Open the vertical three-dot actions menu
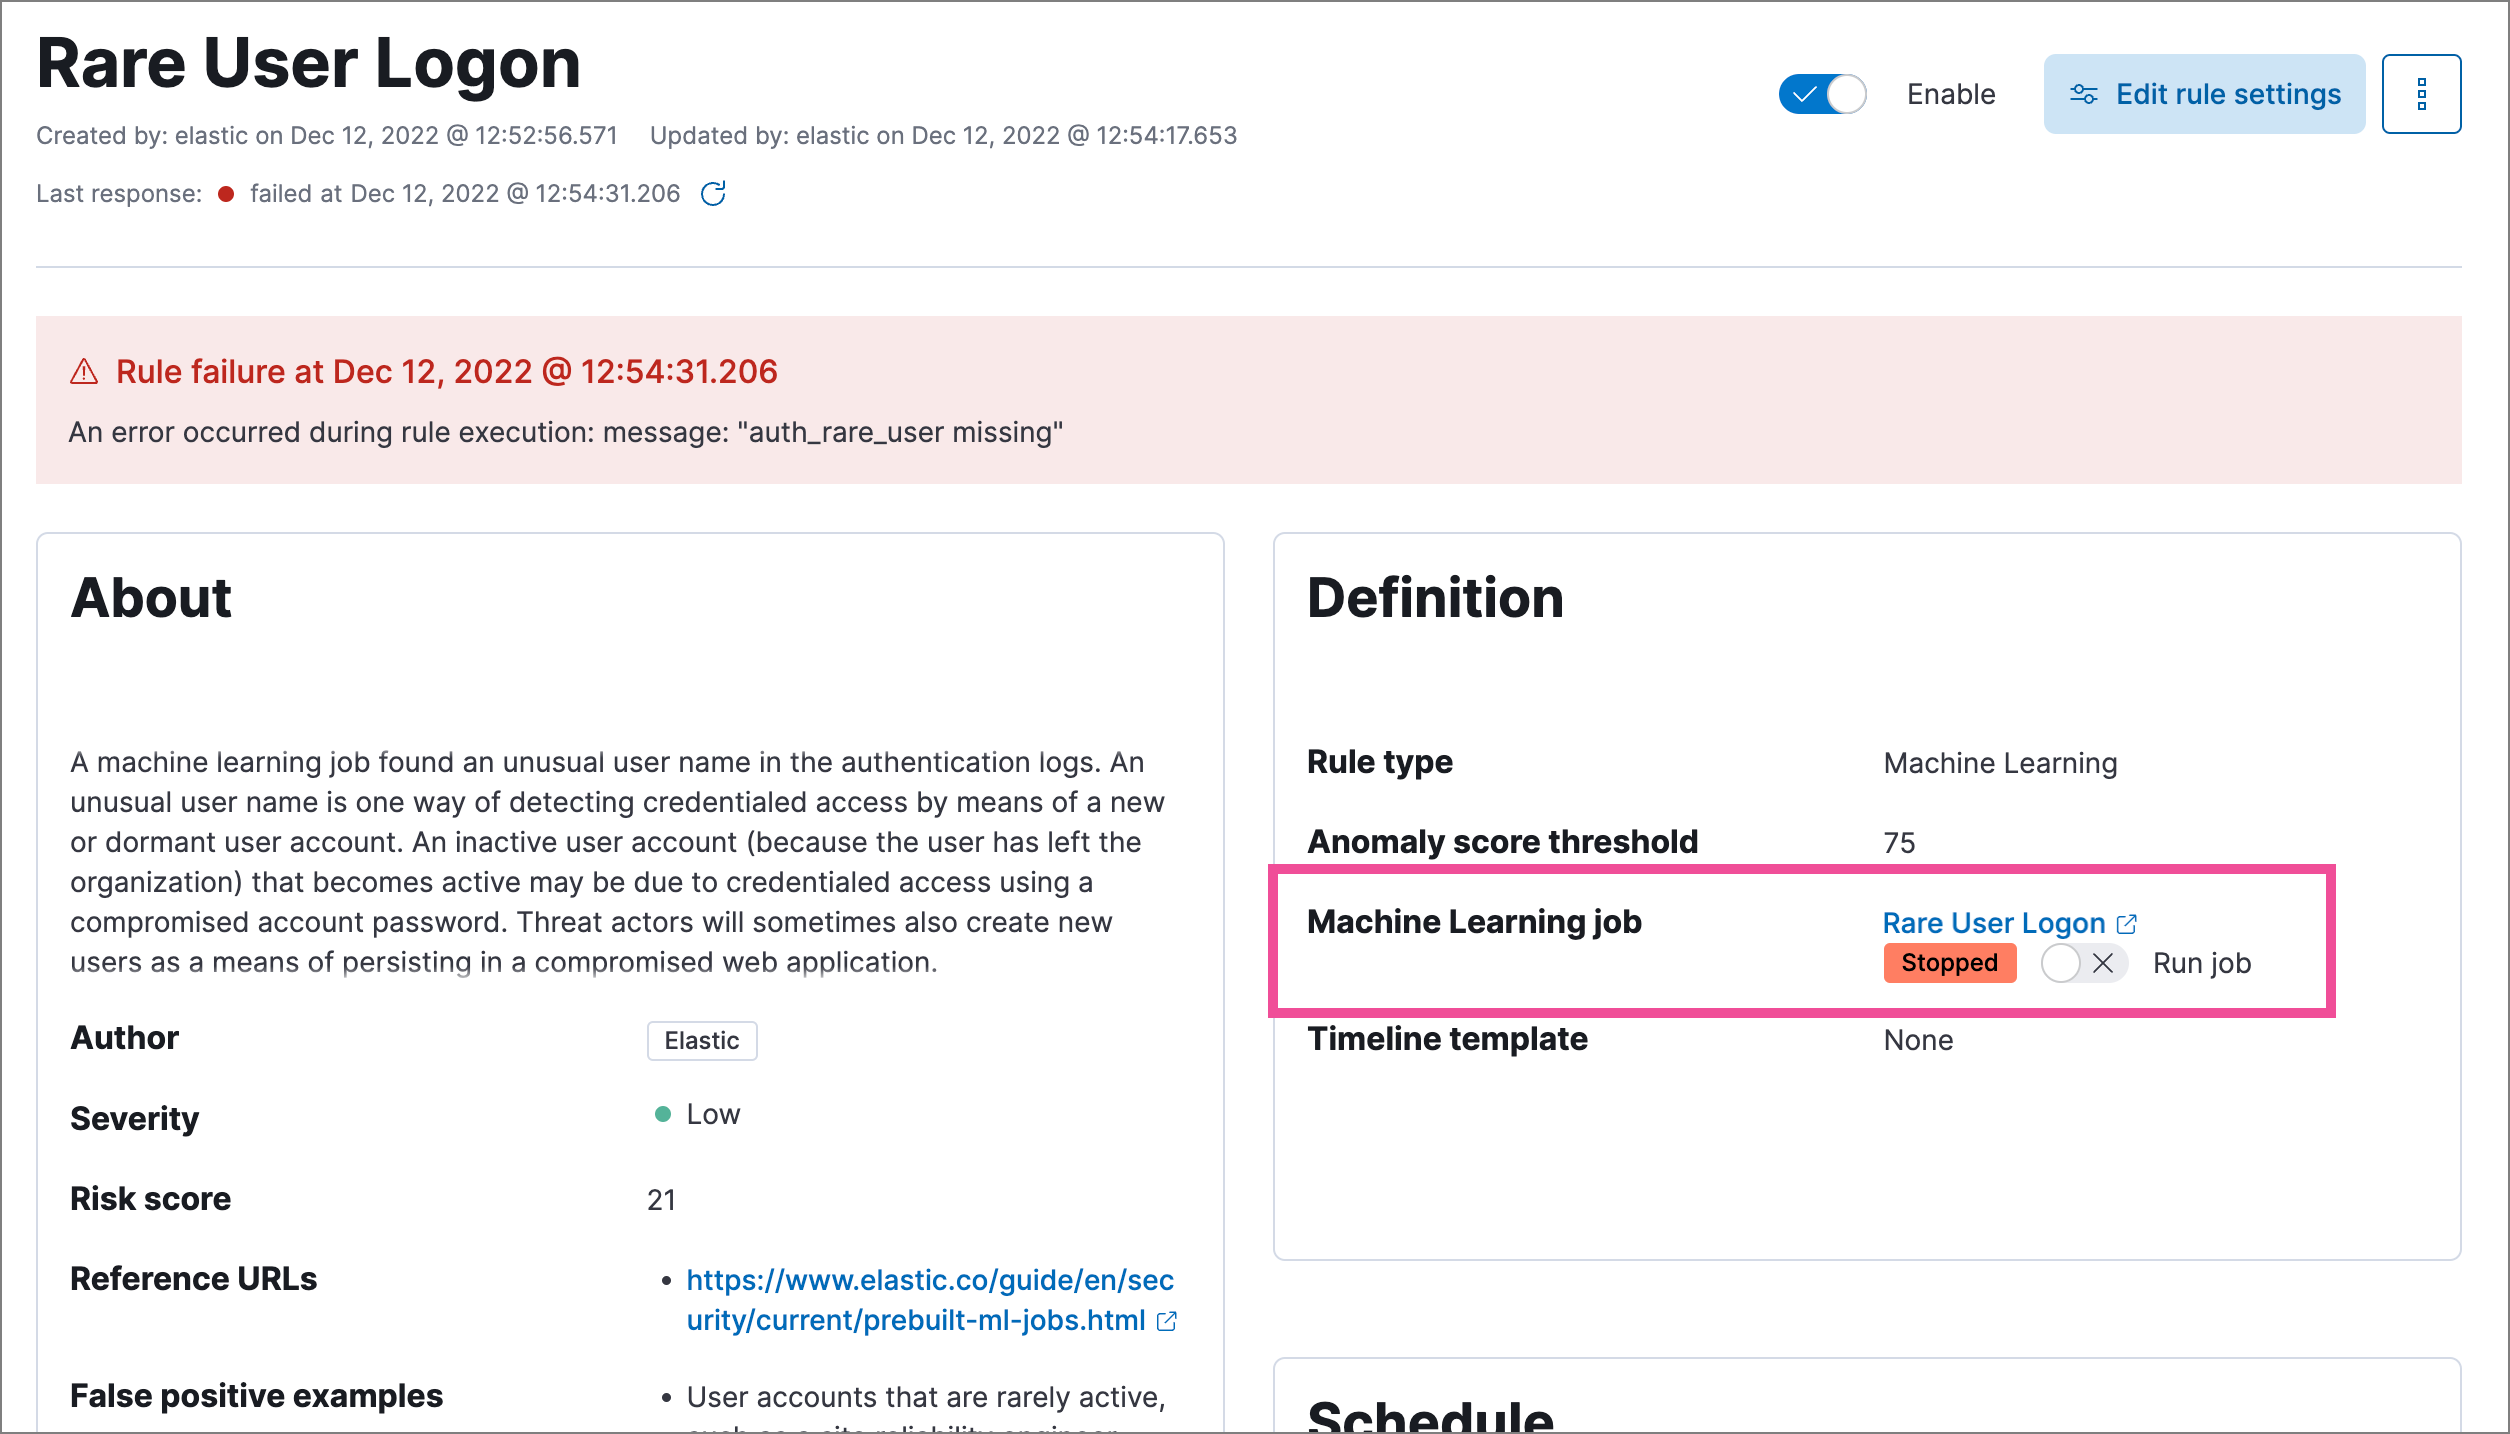The image size is (2510, 1434). 2422,93
